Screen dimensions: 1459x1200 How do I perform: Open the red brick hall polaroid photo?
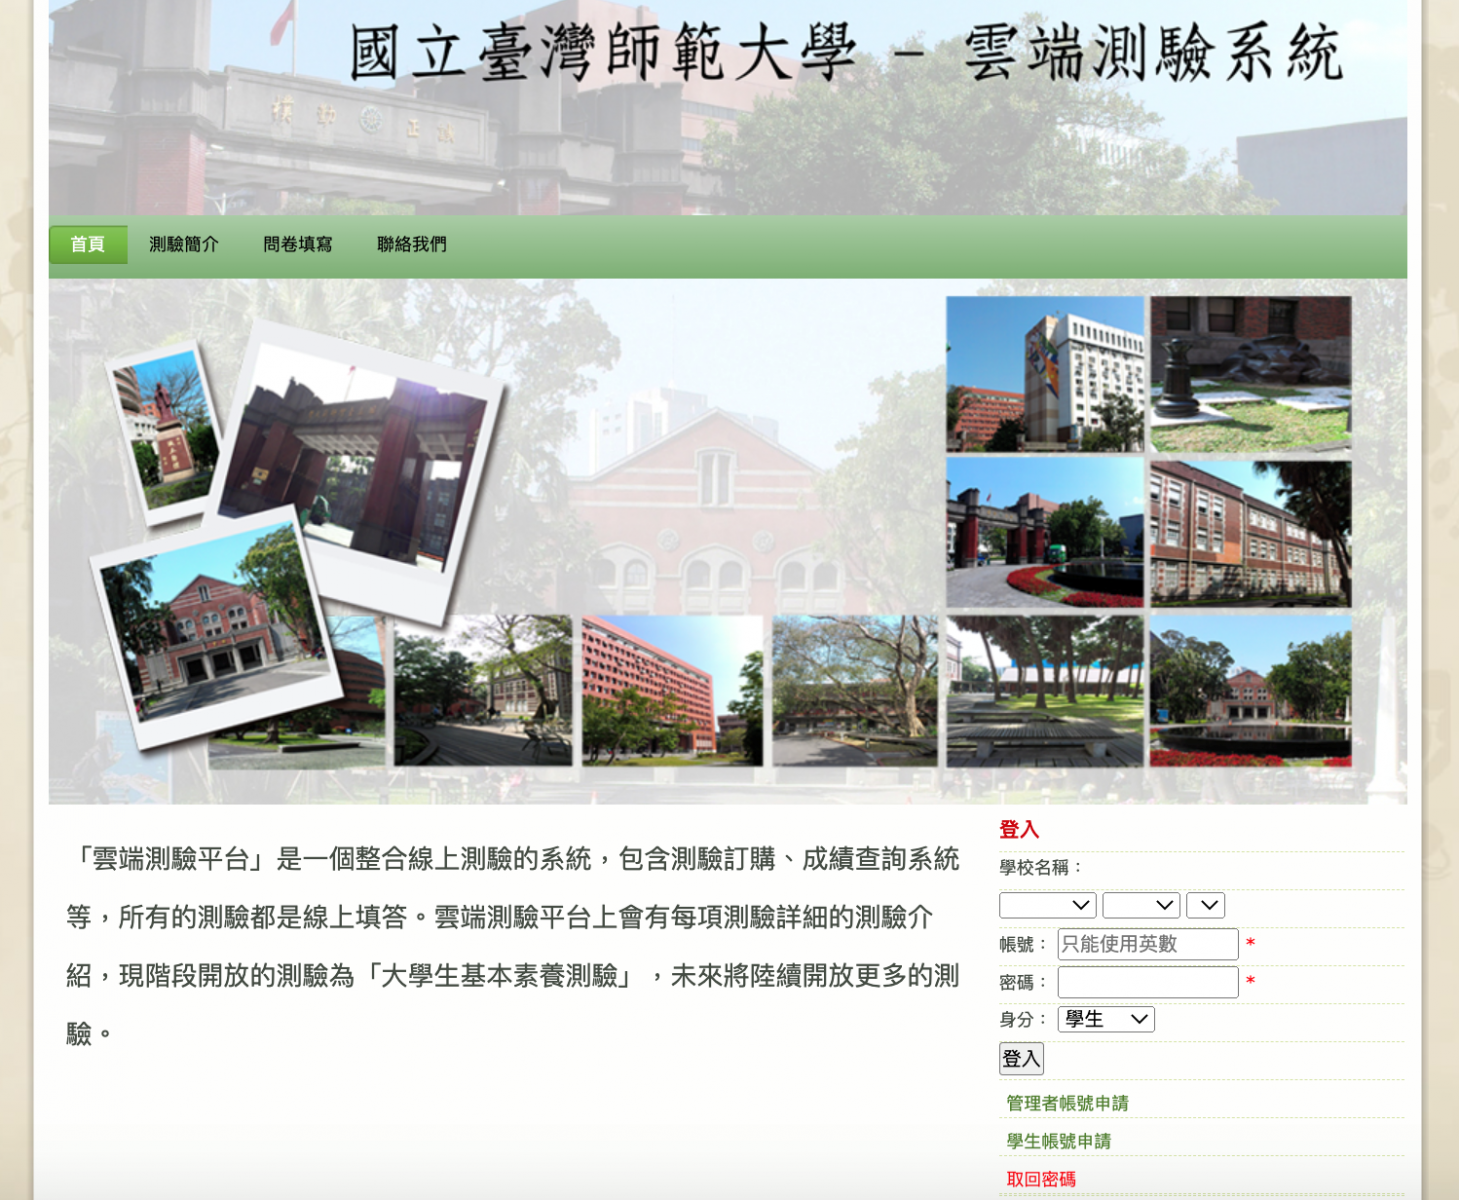(212, 627)
